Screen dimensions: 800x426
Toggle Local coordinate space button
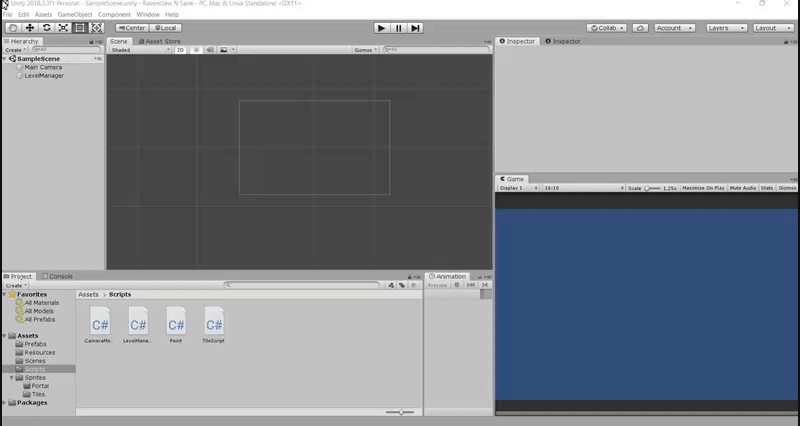[x=166, y=28]
